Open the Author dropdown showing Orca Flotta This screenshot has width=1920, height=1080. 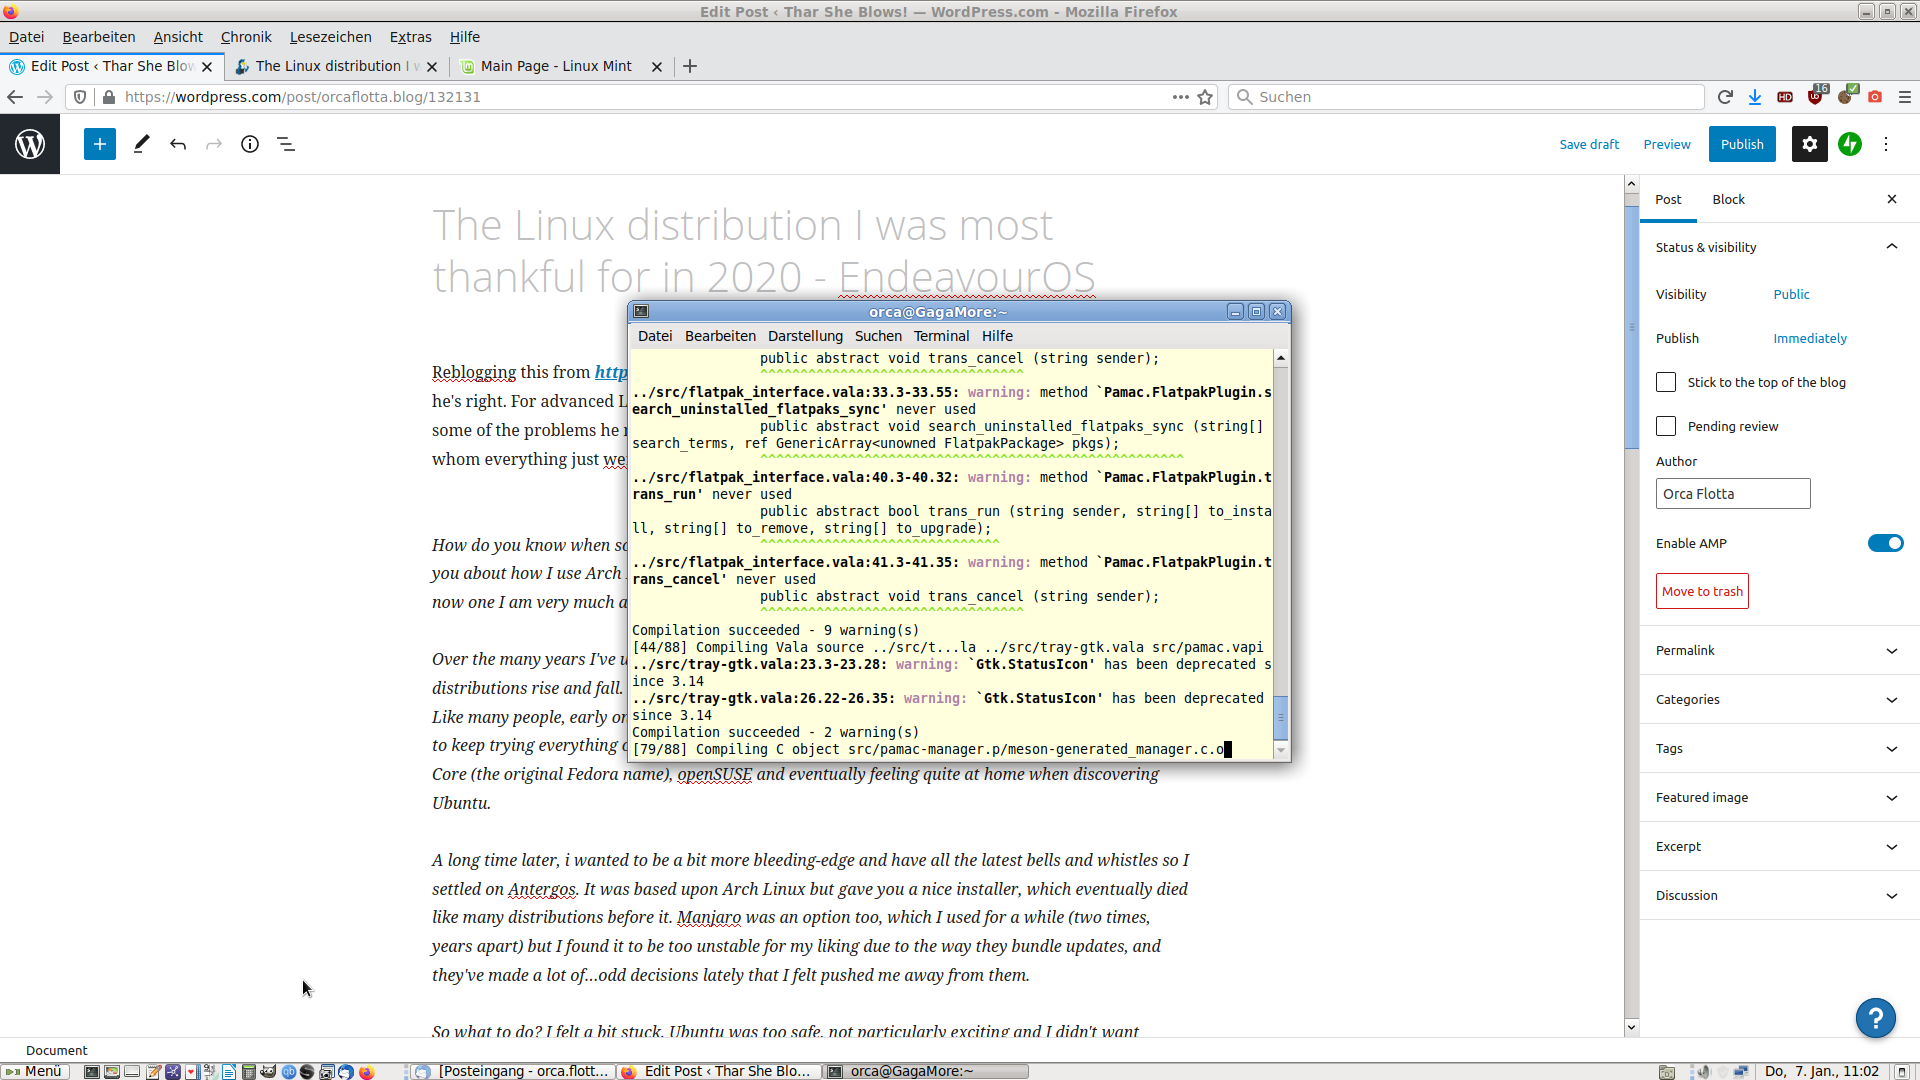coord(1733,493)
